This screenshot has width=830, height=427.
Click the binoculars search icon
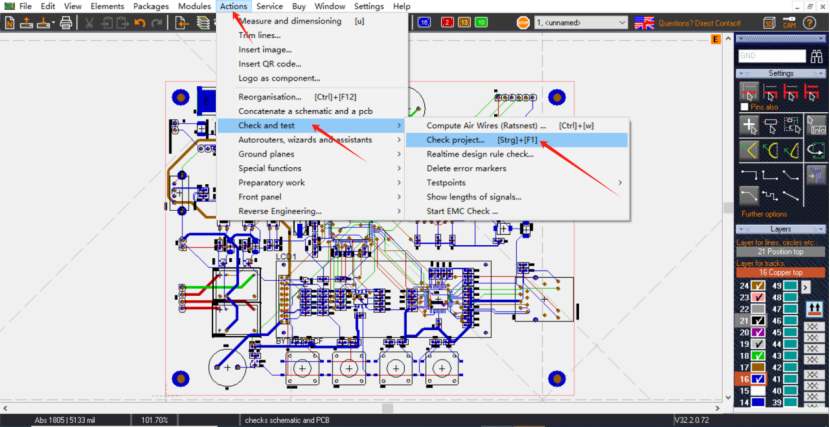coord(816,56)
